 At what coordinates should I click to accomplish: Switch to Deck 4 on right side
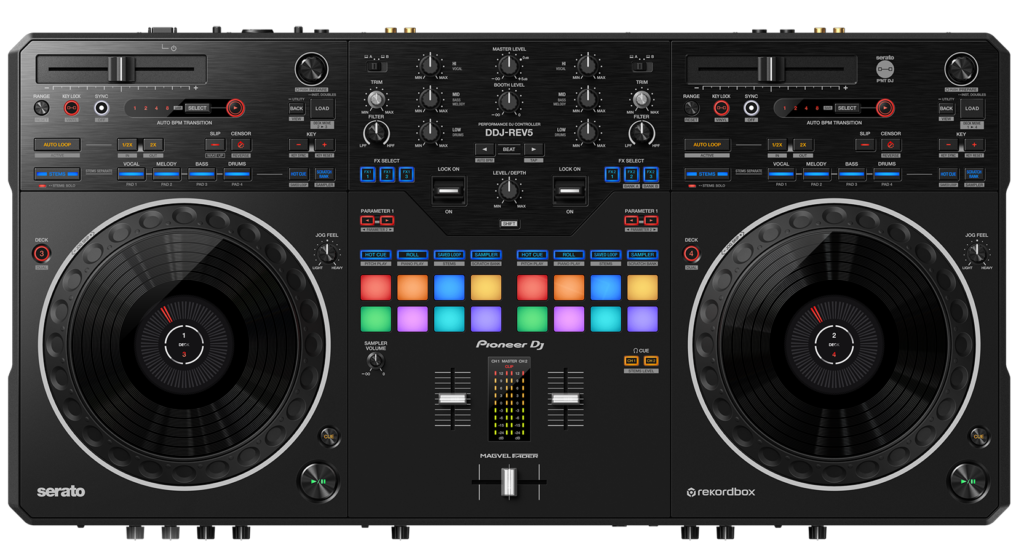coord(691,253)
